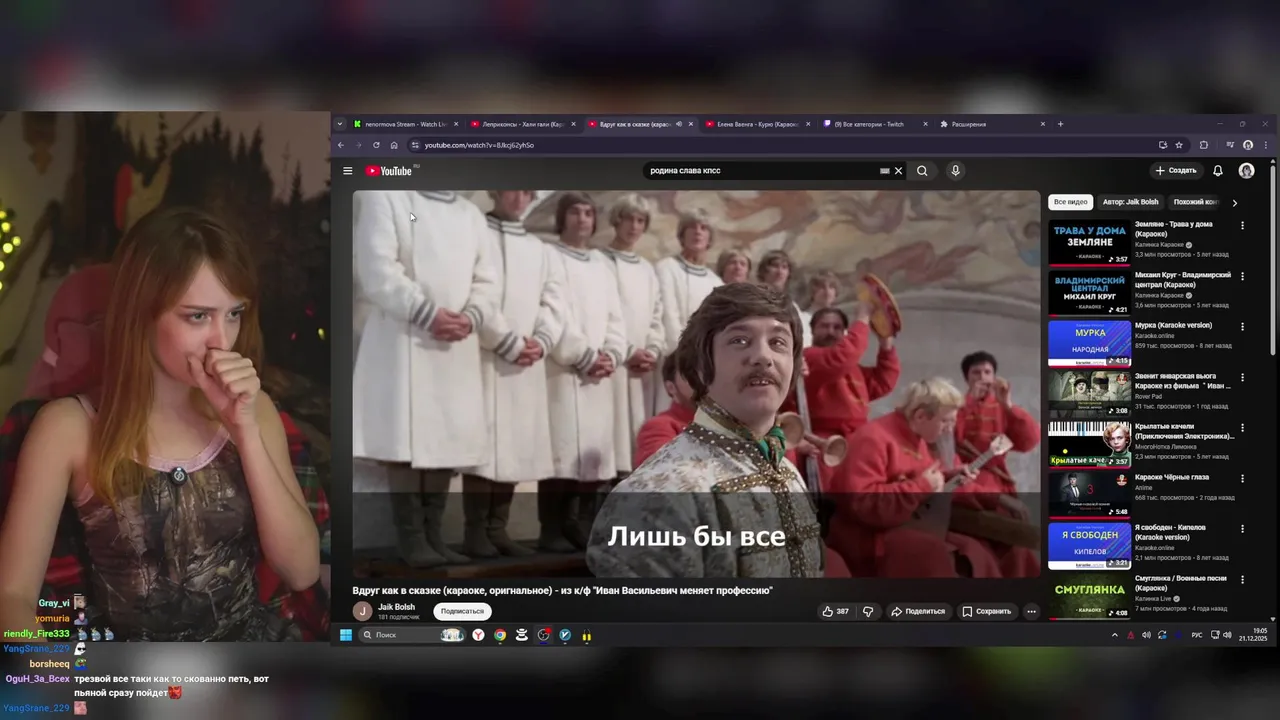Bookmark this page with the star icon

(1179, 145)
